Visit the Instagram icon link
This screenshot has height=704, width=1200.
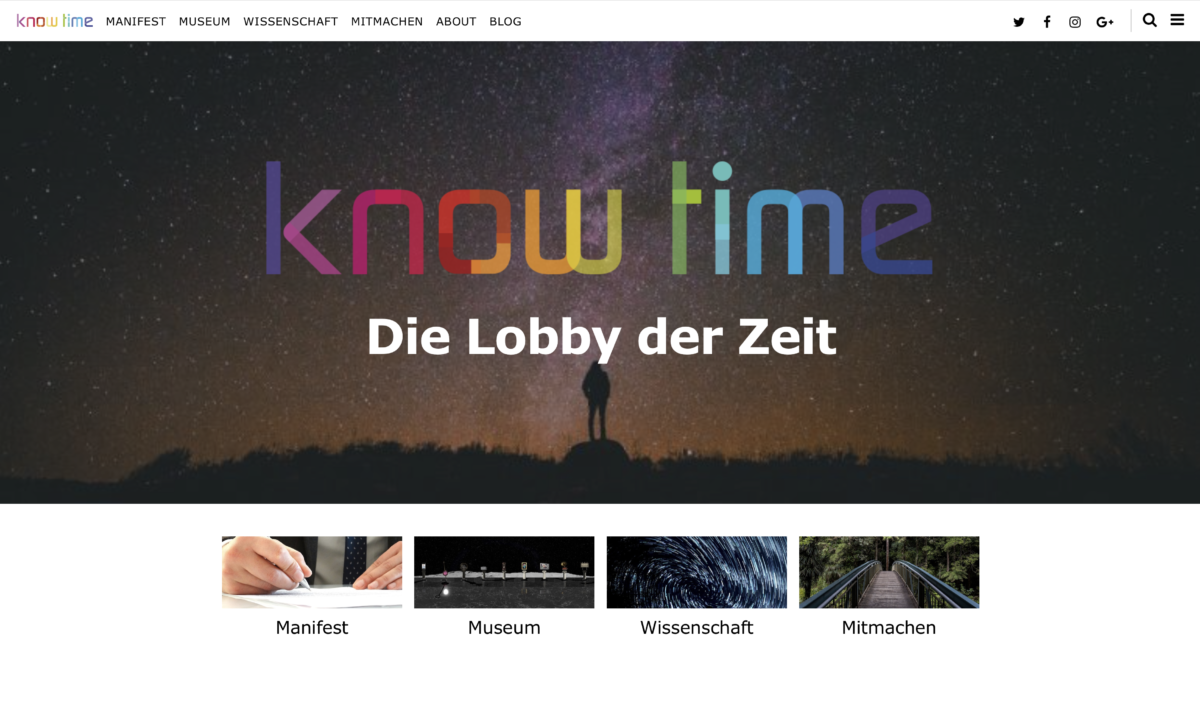[x=1075, y=22]
